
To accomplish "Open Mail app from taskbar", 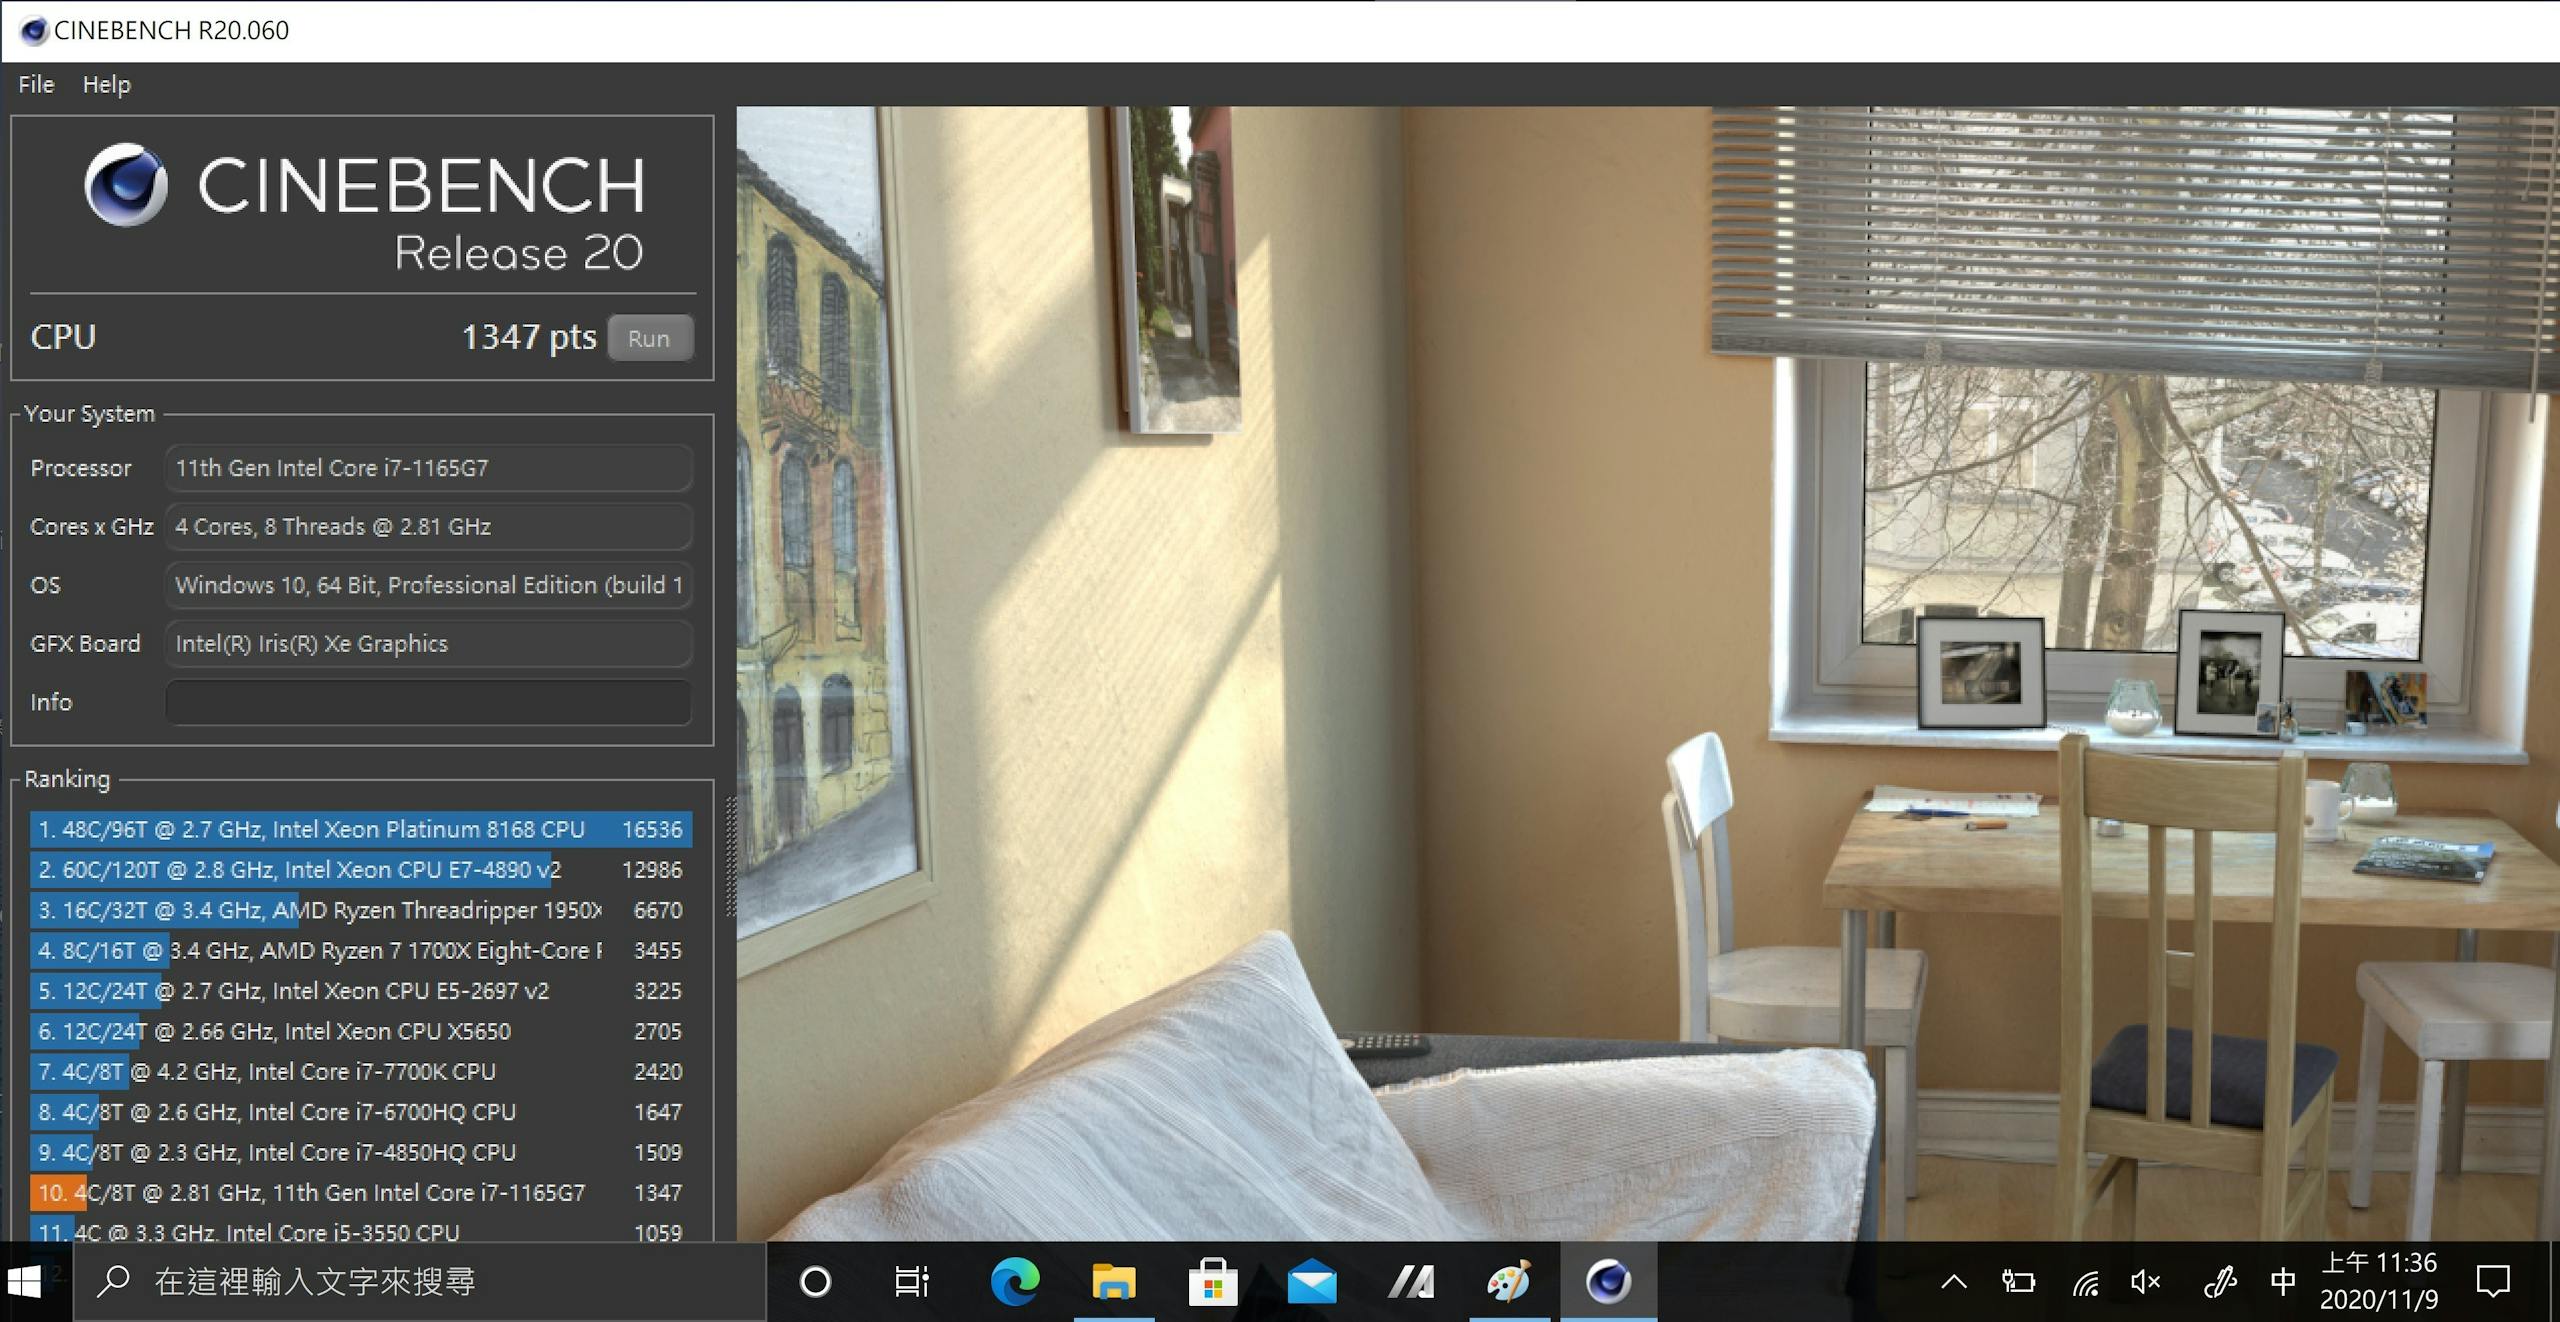I will [x=1311, y=1282].
